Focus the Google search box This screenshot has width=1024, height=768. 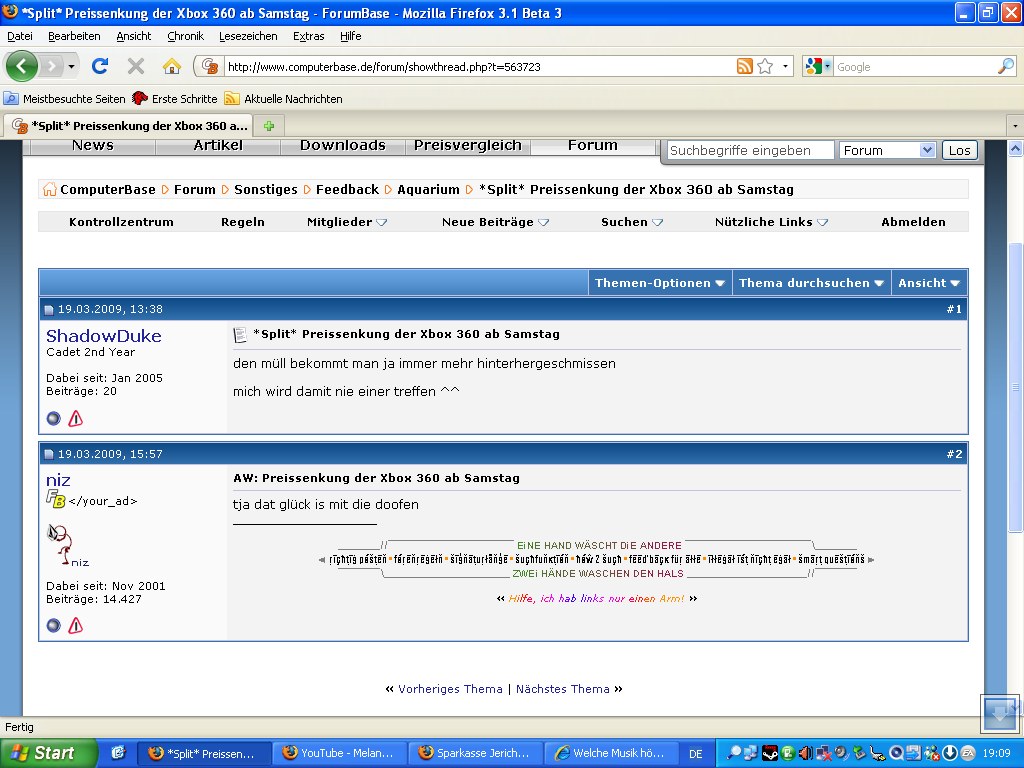914,67
